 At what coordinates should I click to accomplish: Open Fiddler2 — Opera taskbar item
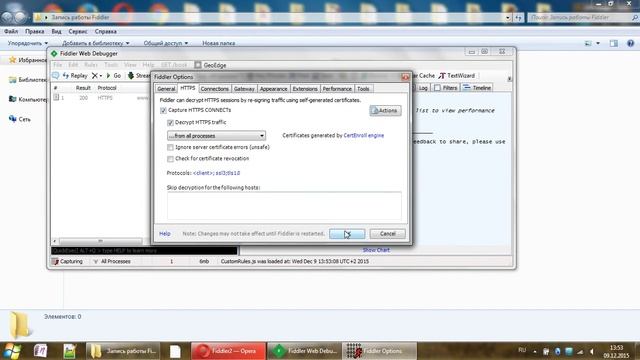point(229,351)
